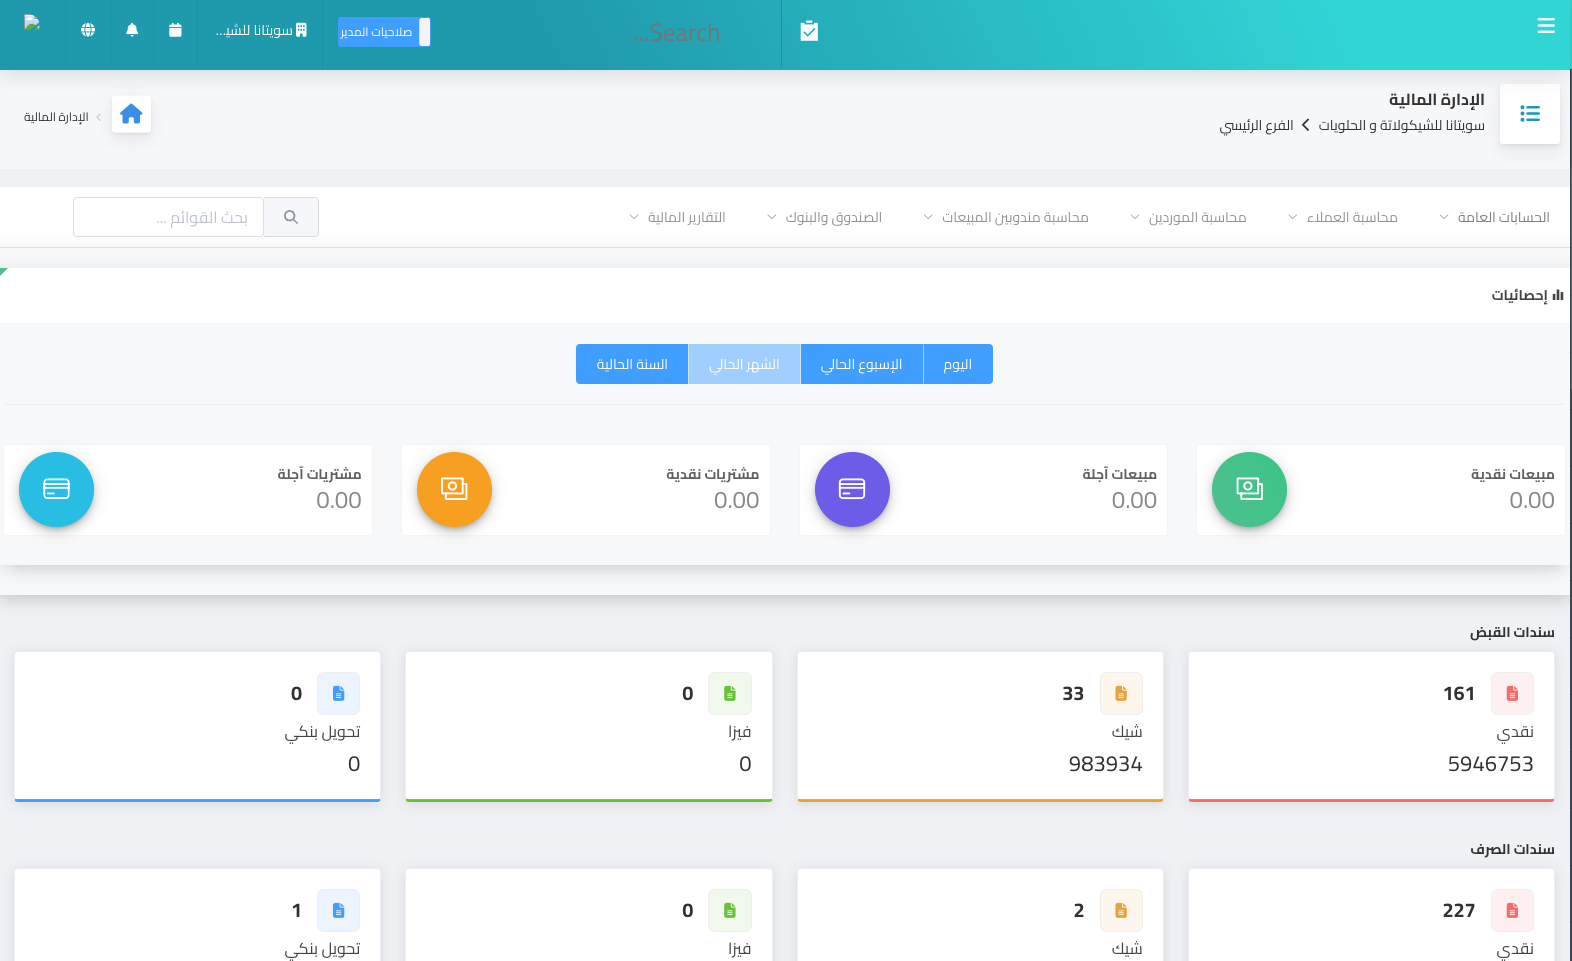1572x961 pixels.
Task: Click the سندات القبض section heading
Action: pyautogui.click(x=1512, y=632)
